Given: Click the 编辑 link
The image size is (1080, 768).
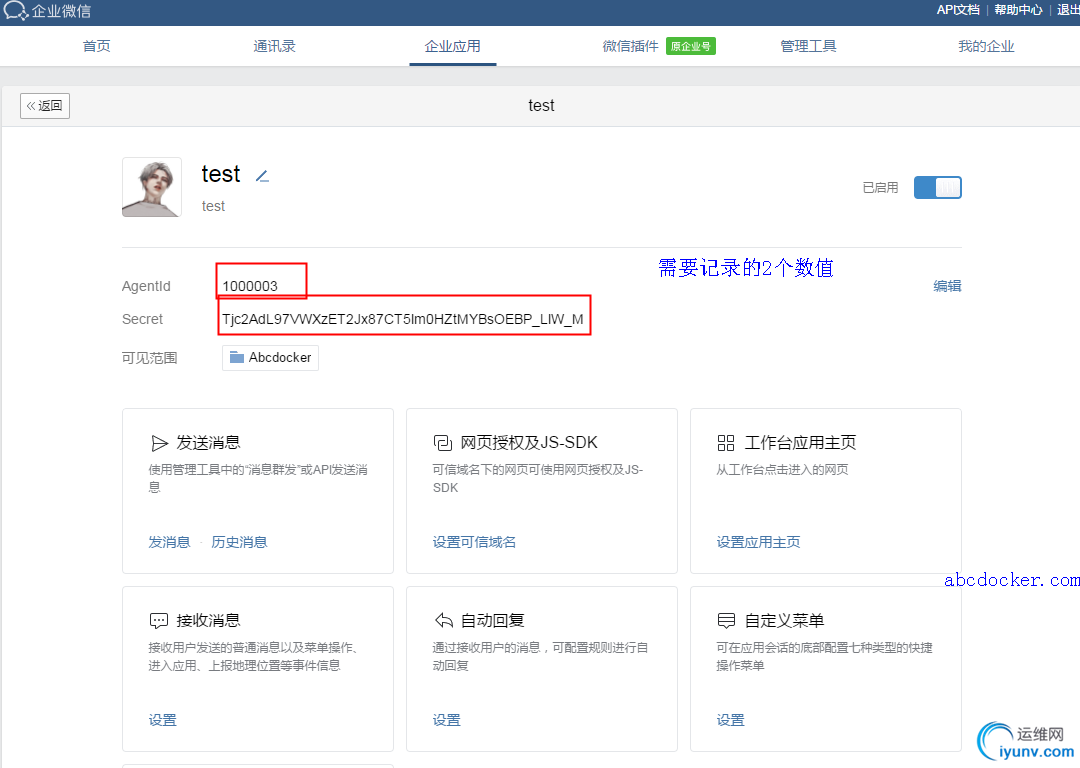Looking at the screenshot, I should [x=947, y=286].
